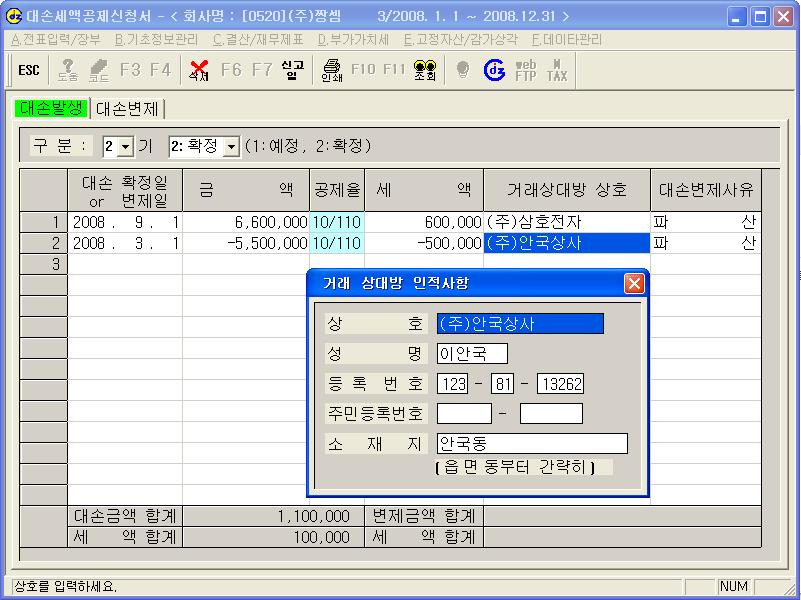Close the 거래 상대방 인적사항 dialog
The height and width of the screenshot is (600, 801).
pos(634,283)
